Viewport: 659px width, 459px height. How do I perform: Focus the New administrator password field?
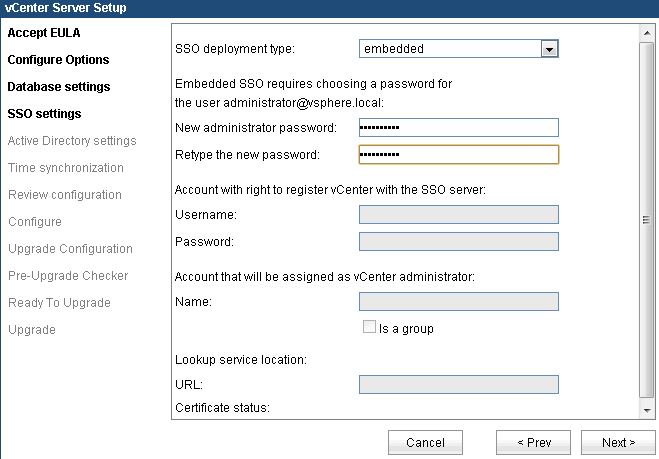[459, 127]
